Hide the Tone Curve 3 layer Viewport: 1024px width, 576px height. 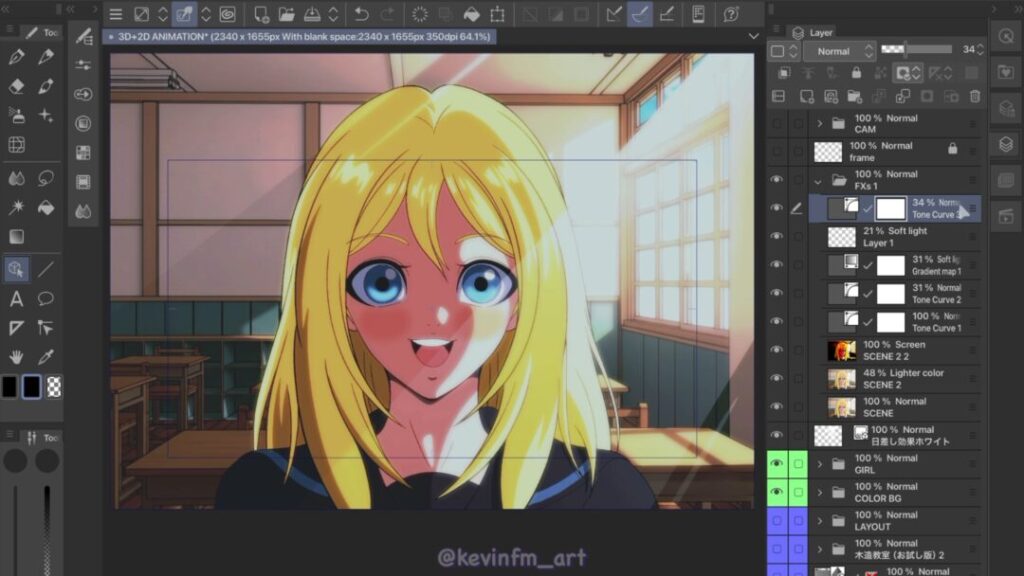pyautogui.click(x=776, y=208)
